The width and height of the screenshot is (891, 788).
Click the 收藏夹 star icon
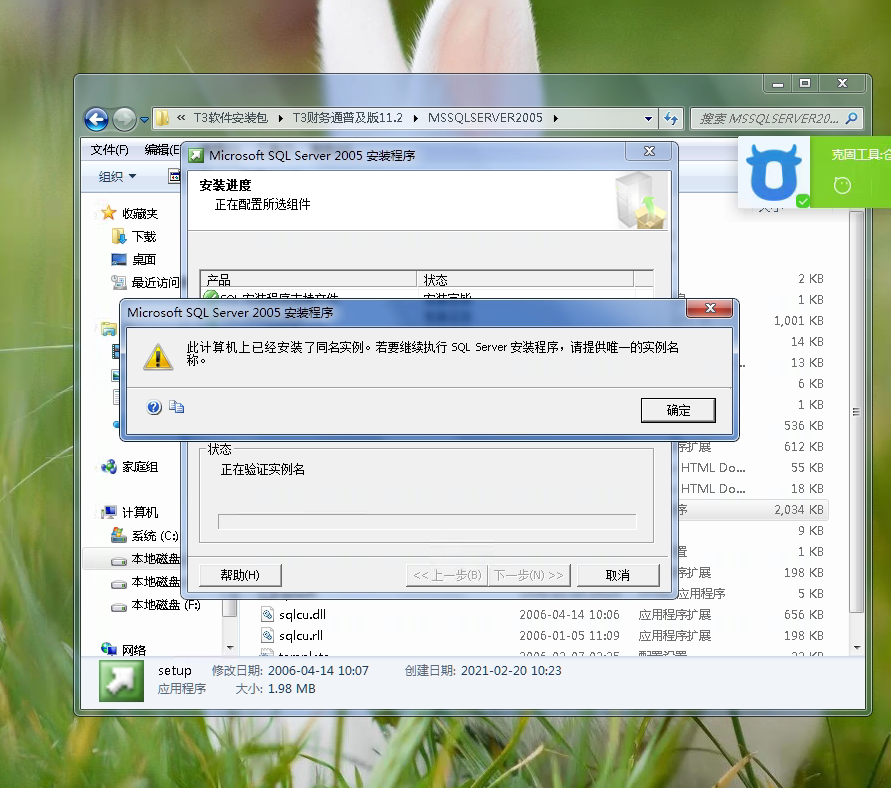pyautogui.click(x=109, y=213)
